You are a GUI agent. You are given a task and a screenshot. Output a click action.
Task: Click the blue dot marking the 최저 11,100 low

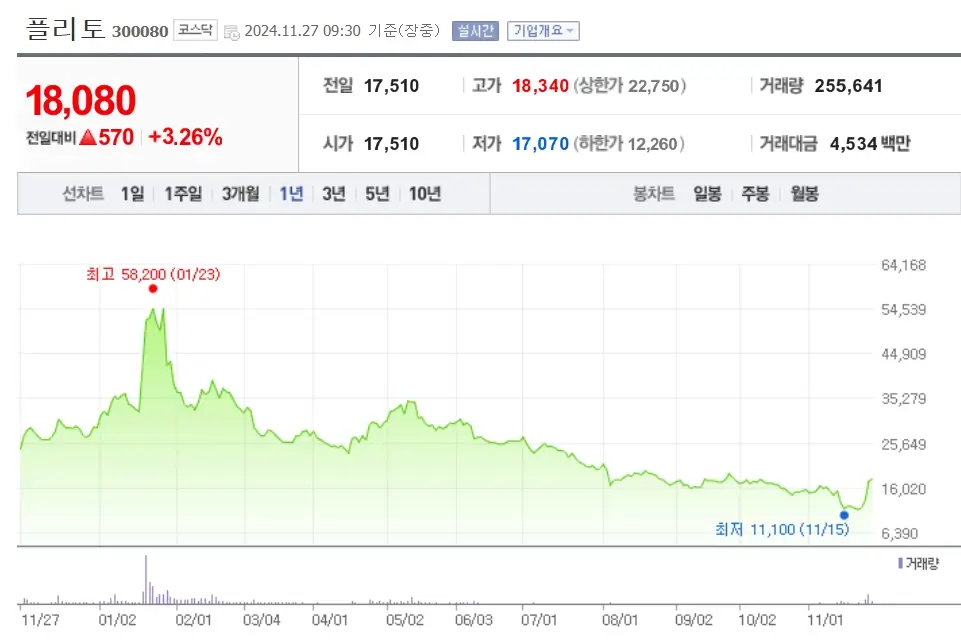(843, 513)
